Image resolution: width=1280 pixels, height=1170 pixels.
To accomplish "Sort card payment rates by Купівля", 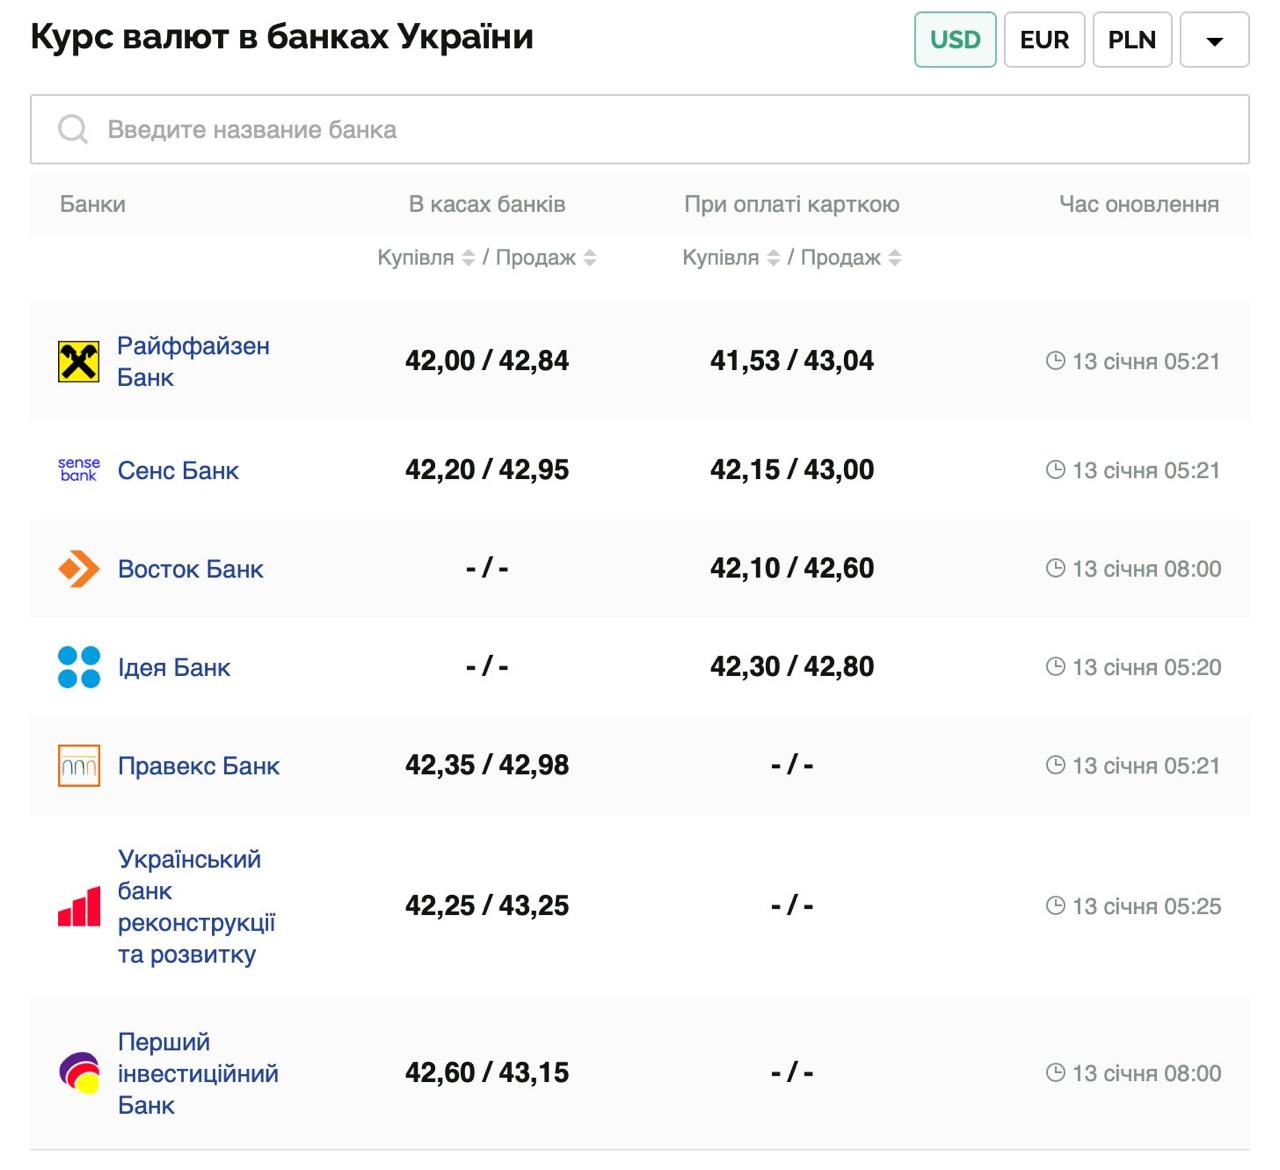I will (x=773, y=258).
